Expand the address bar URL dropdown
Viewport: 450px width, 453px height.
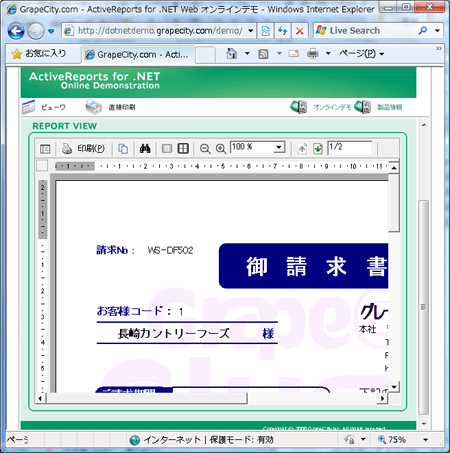[251, 31]
